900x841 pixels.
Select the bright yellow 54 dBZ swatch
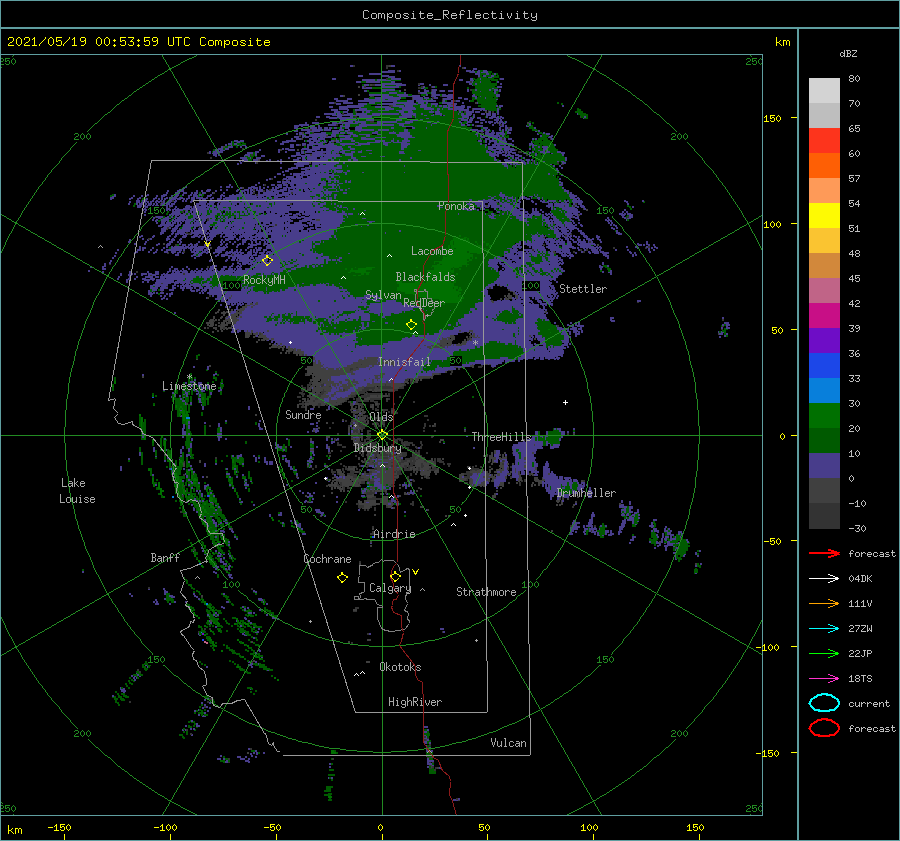tap(824, 215)
